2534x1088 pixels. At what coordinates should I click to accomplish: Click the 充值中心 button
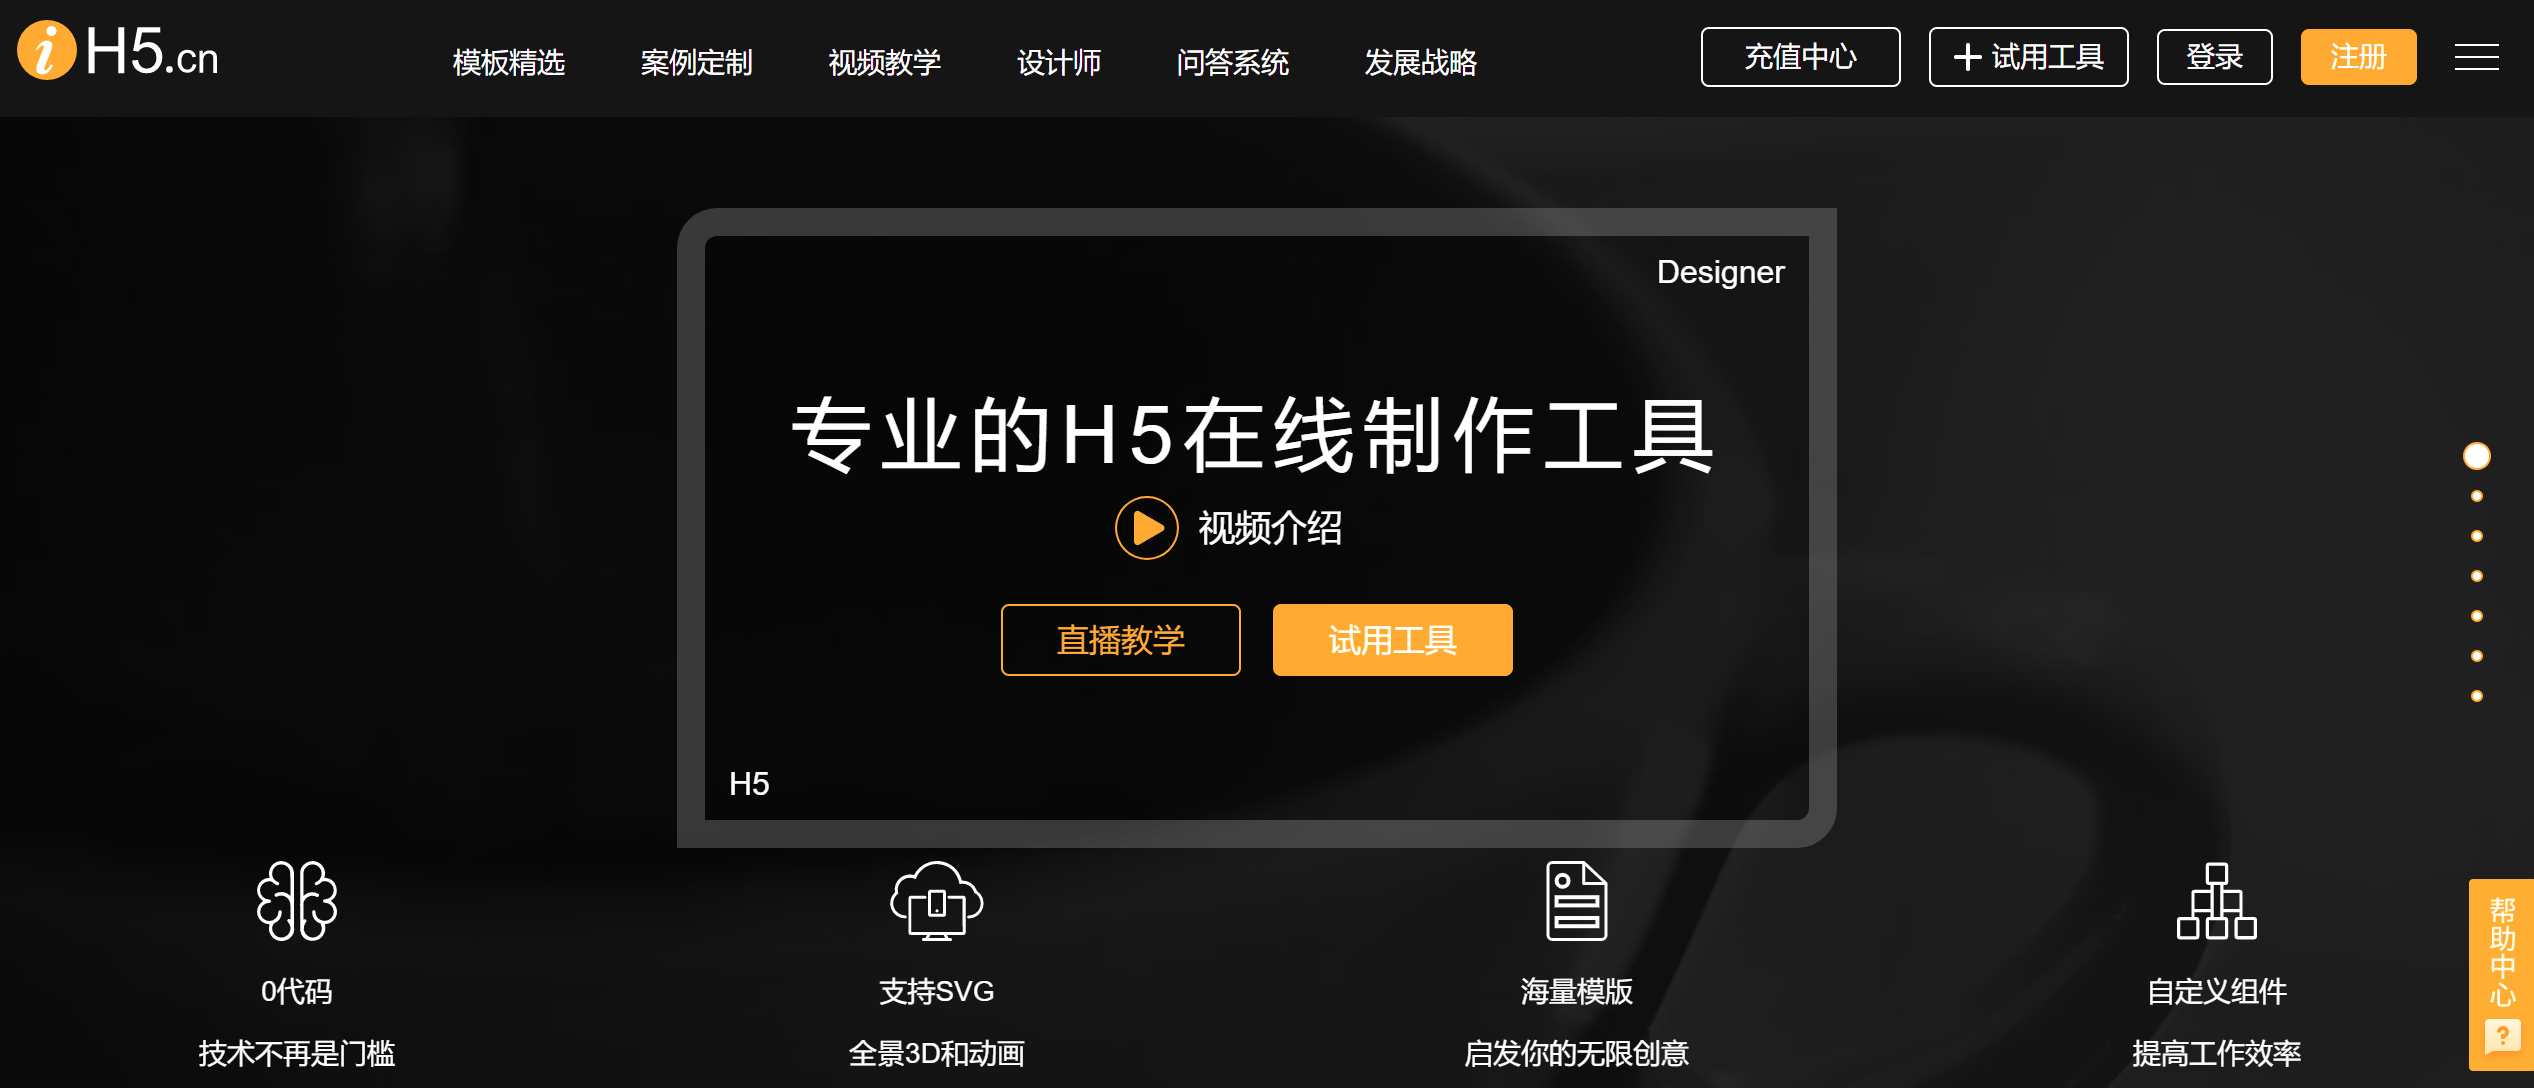1800,57
